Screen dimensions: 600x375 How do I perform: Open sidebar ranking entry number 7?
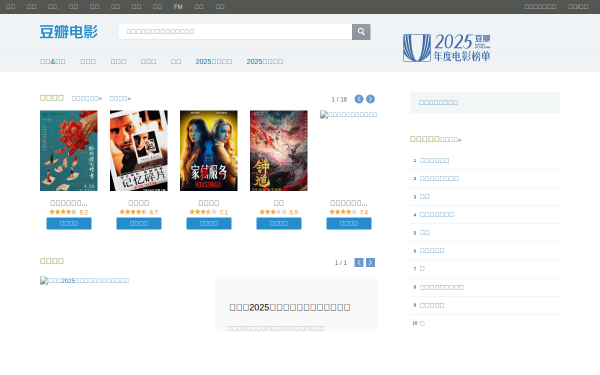pyautogui.click(x=422, y=269)
